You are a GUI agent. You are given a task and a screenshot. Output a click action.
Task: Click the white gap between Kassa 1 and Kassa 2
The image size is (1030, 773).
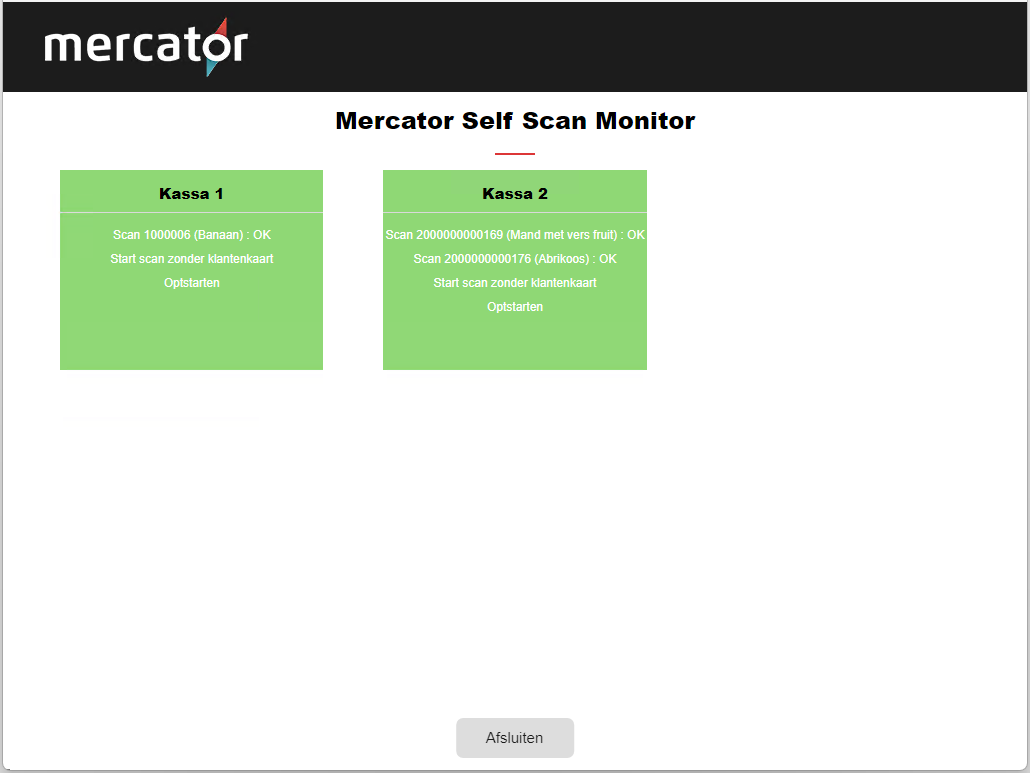pyautogui.click(x=353, y=270)
